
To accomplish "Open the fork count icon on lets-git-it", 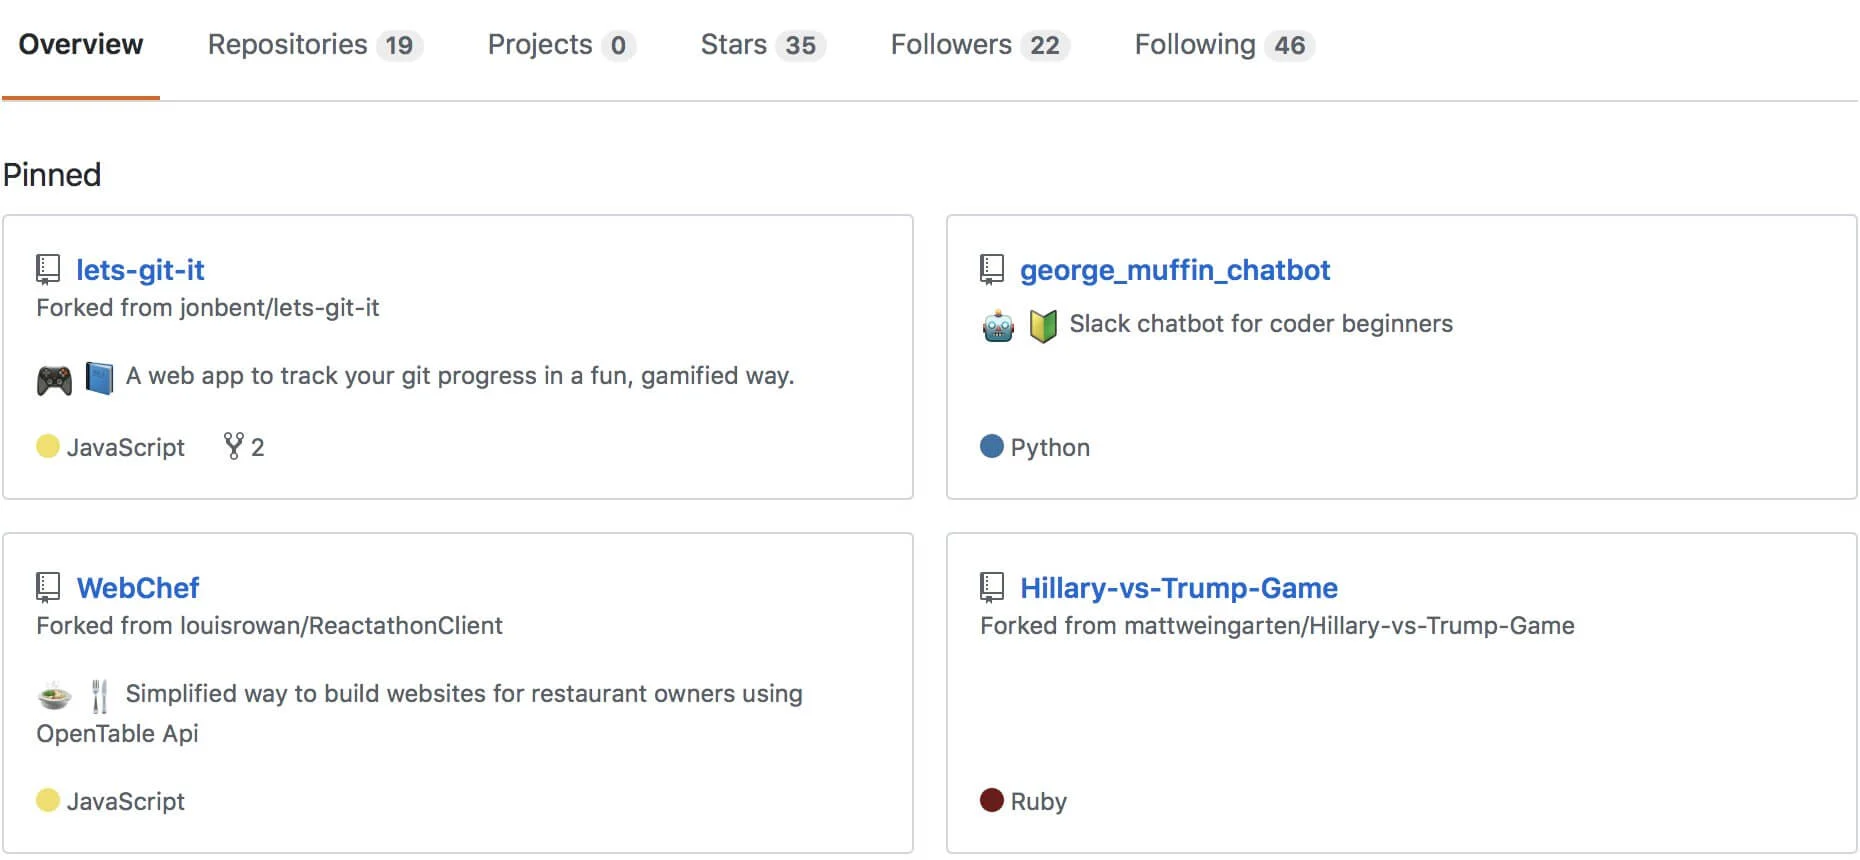I will pos(234,446).
